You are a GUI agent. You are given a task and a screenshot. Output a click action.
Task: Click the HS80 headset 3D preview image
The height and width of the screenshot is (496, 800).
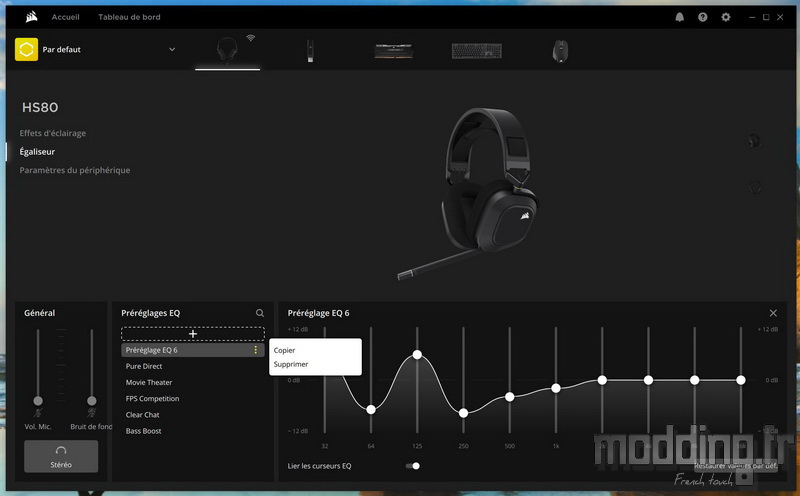click(x=468, y=194)
